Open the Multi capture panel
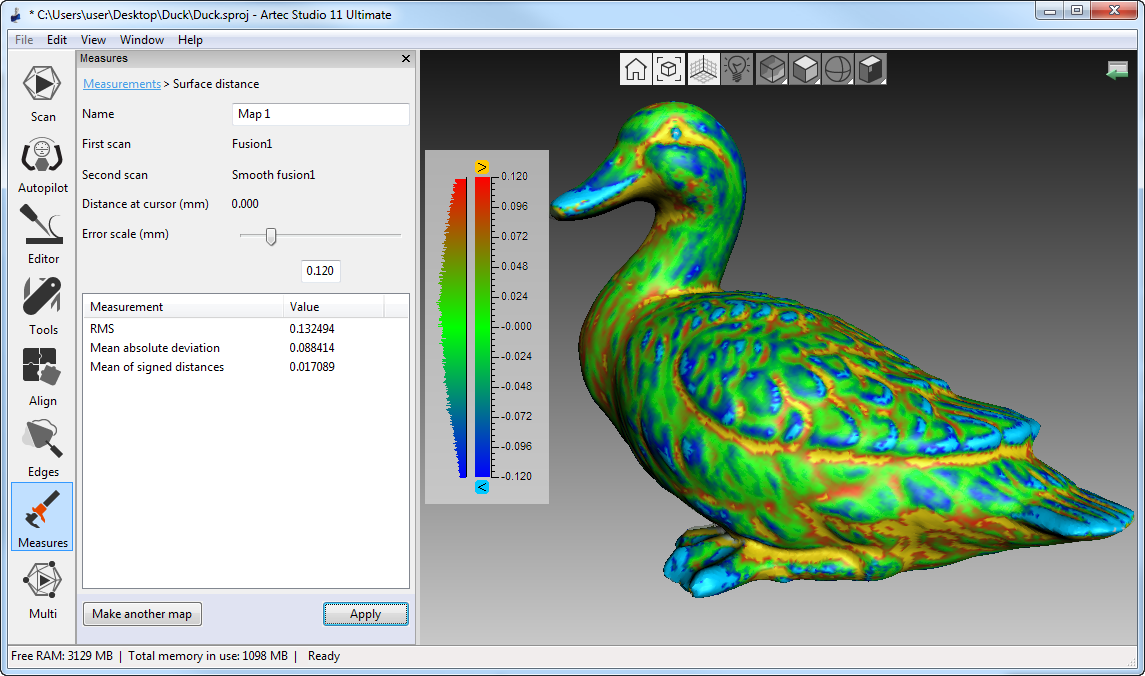 point(42,591)
